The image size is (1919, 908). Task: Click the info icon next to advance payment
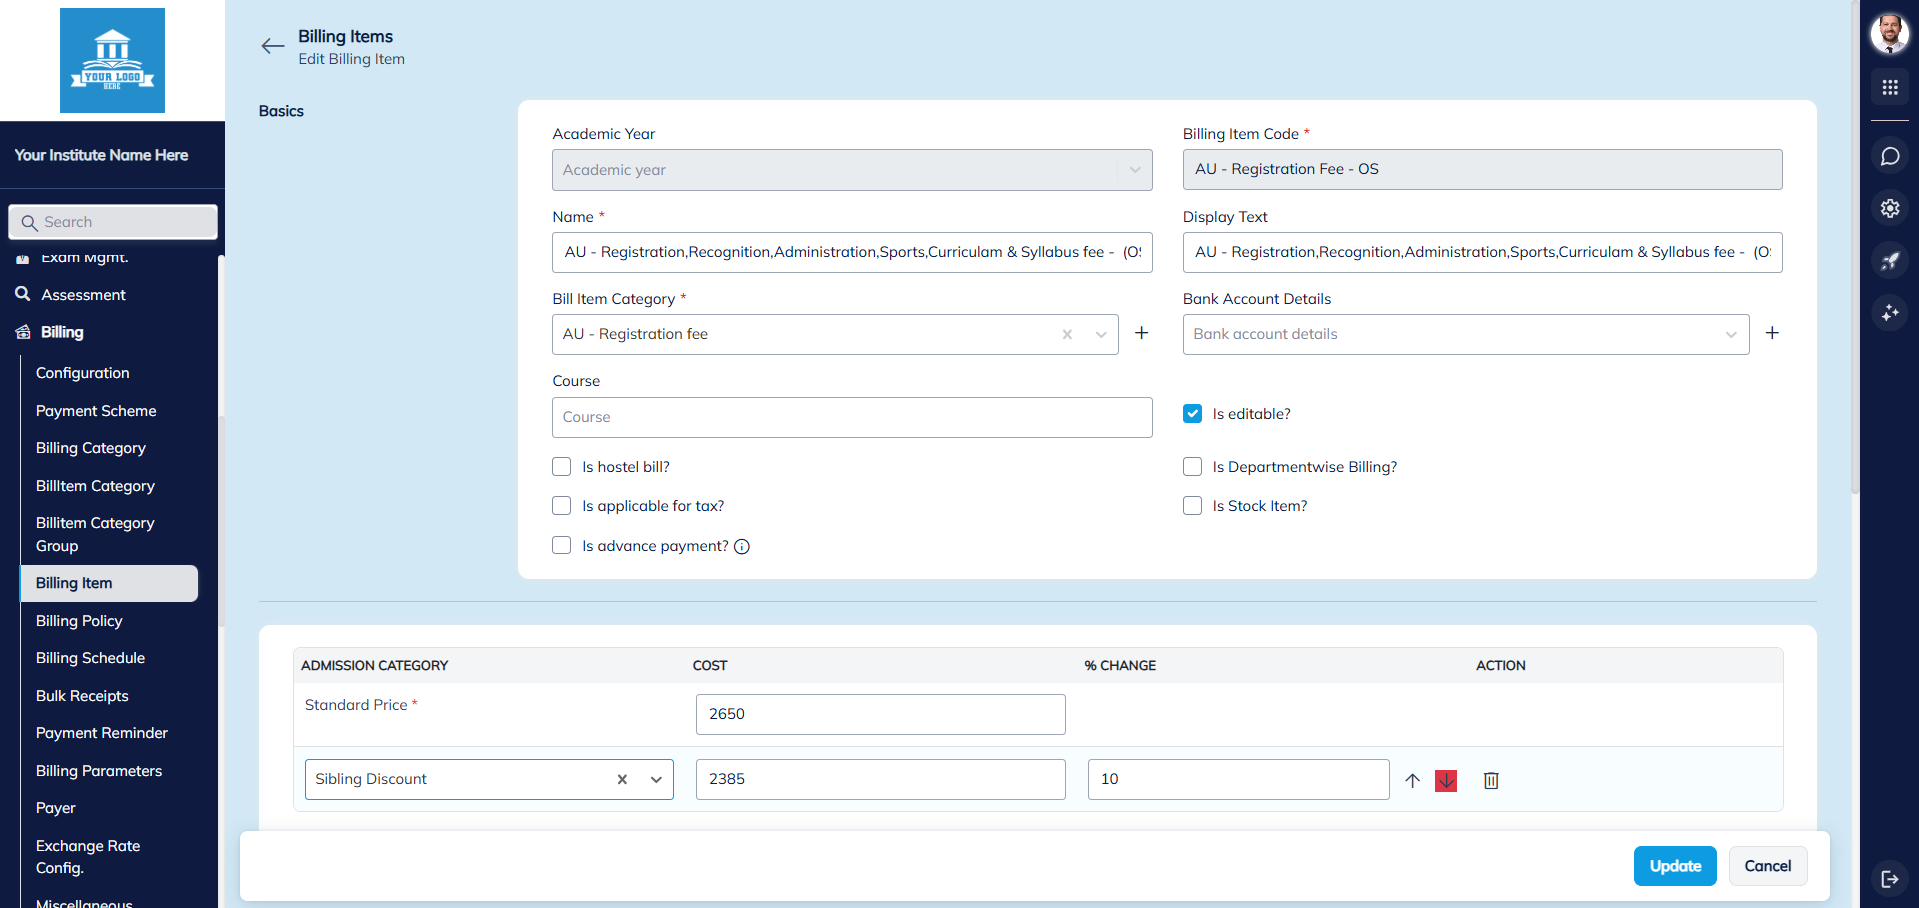(x=741, y=546)
